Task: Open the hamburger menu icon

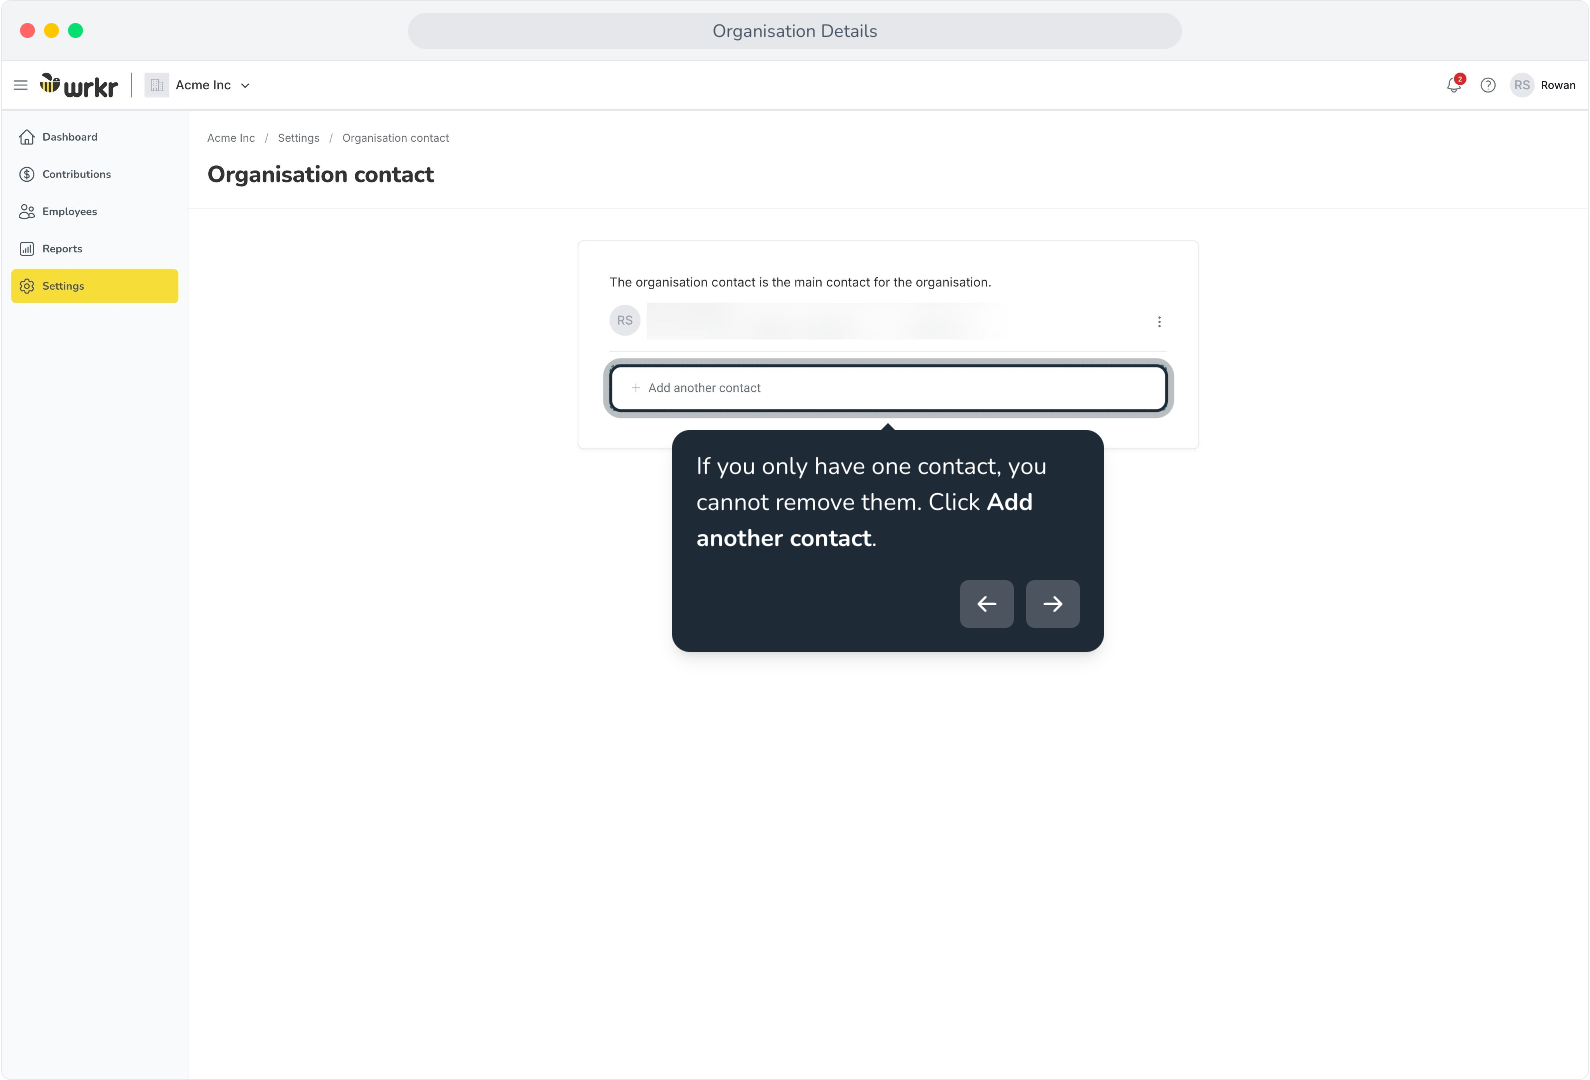Action: (20, 85)
